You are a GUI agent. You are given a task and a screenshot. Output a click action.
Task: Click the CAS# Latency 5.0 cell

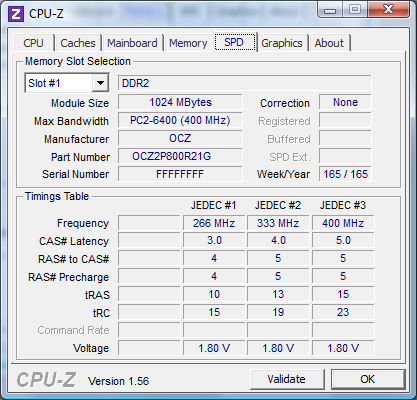(343, 240)
